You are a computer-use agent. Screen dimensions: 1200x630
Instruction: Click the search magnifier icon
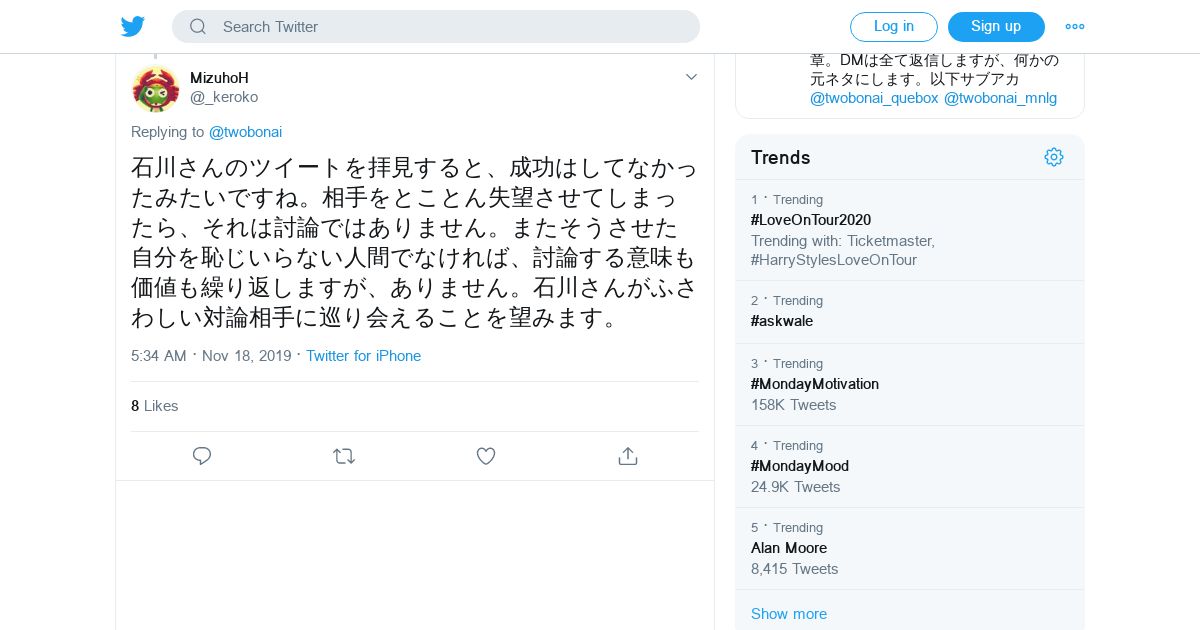[198, 27]
